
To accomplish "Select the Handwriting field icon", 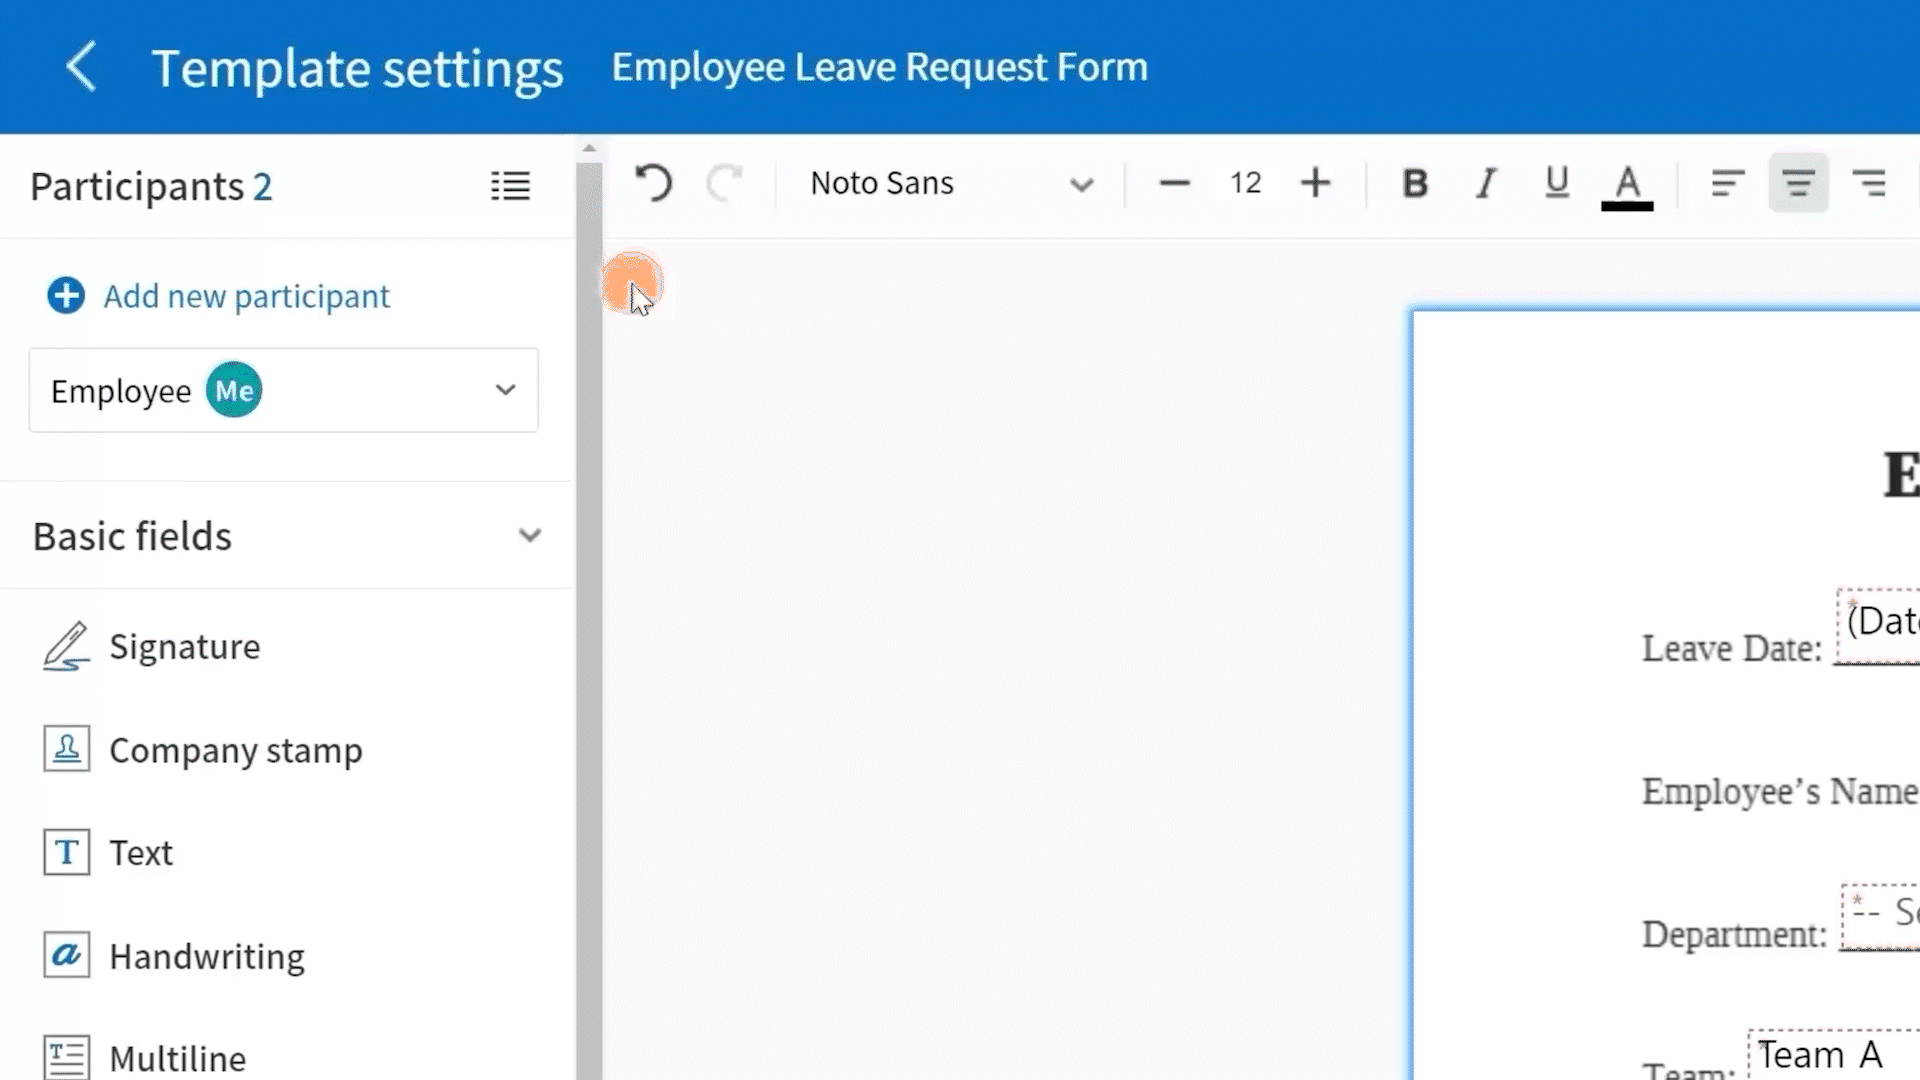I will tap(67, 955).
